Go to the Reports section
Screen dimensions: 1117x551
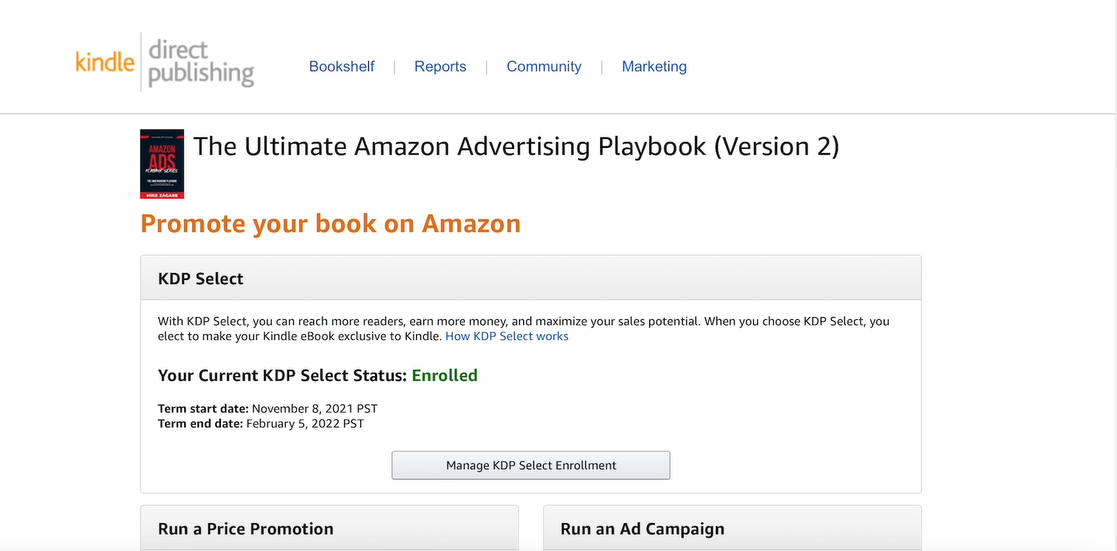[x=440, y=66]
